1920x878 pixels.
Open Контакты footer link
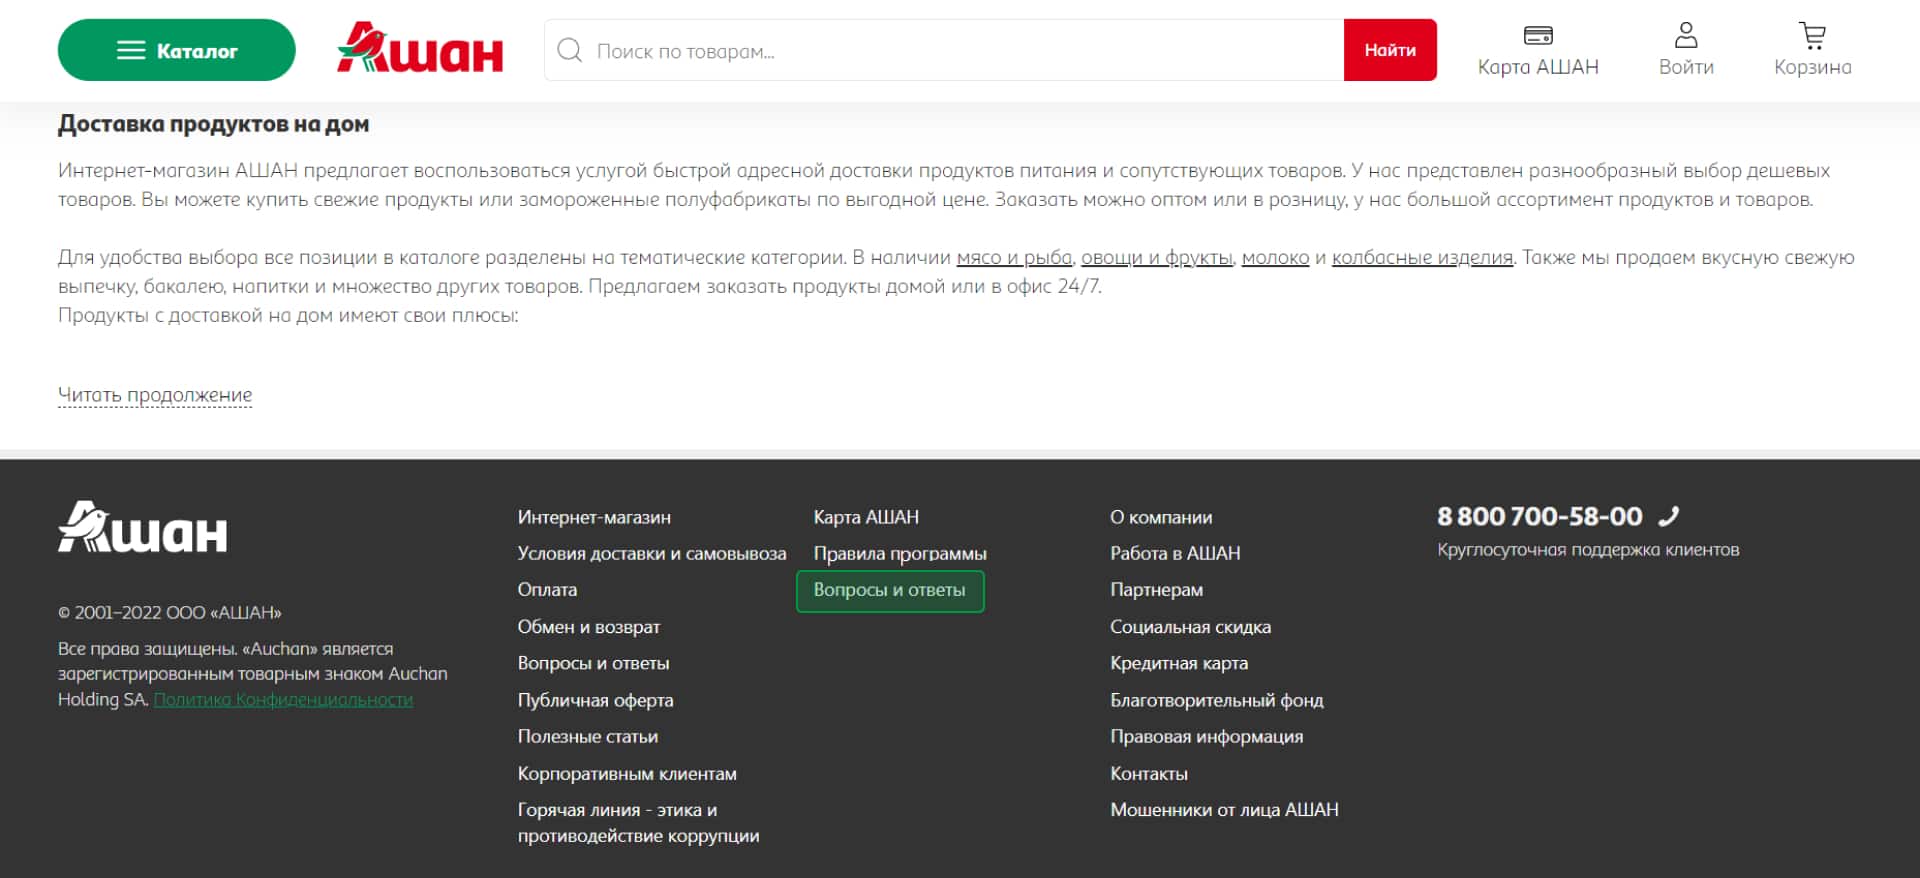point(1149,774)
